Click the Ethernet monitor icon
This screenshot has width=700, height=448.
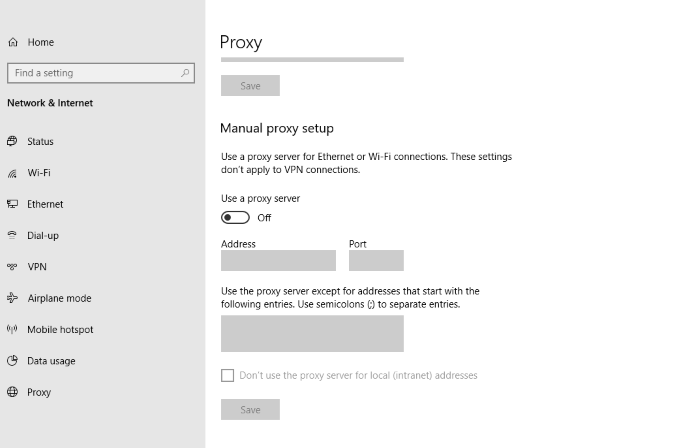[x=13, y=204]
